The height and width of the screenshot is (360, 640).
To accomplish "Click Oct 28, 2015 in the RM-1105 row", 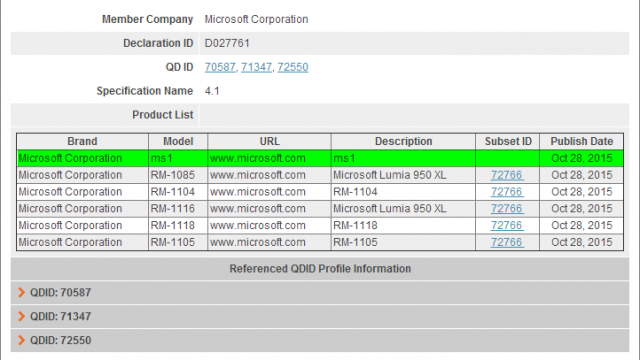I will coord(582,242).
